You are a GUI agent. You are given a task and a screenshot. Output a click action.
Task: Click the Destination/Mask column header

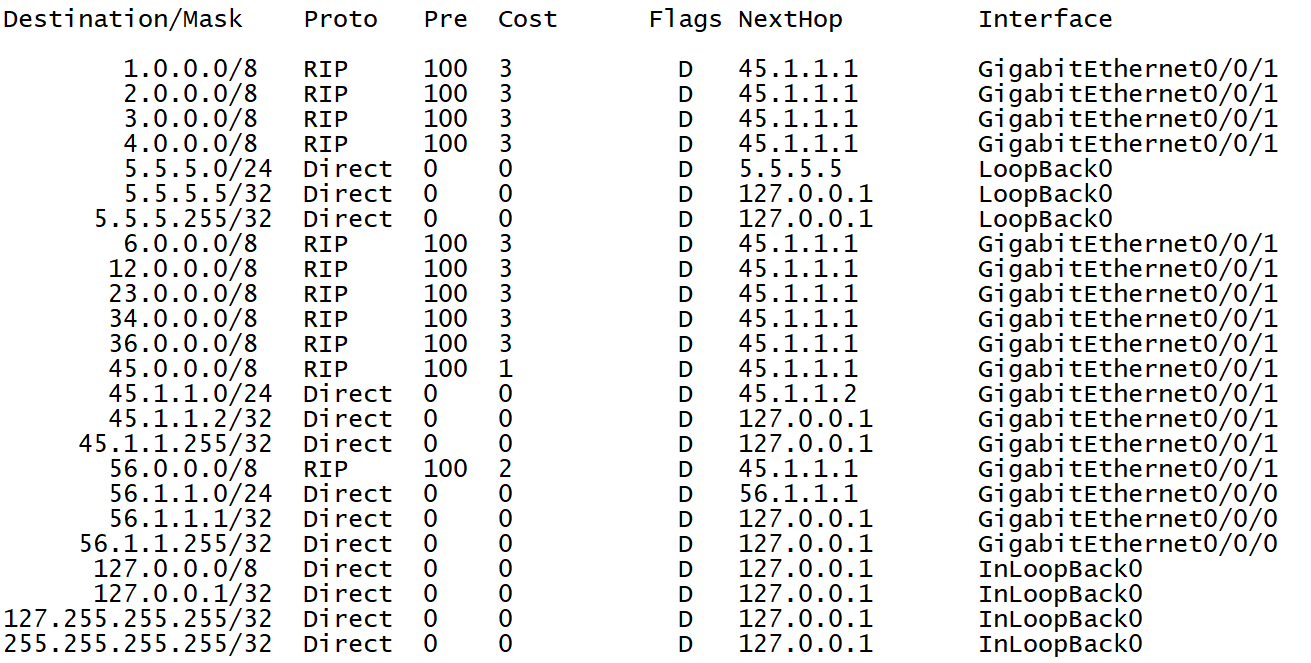pos(123,19)
